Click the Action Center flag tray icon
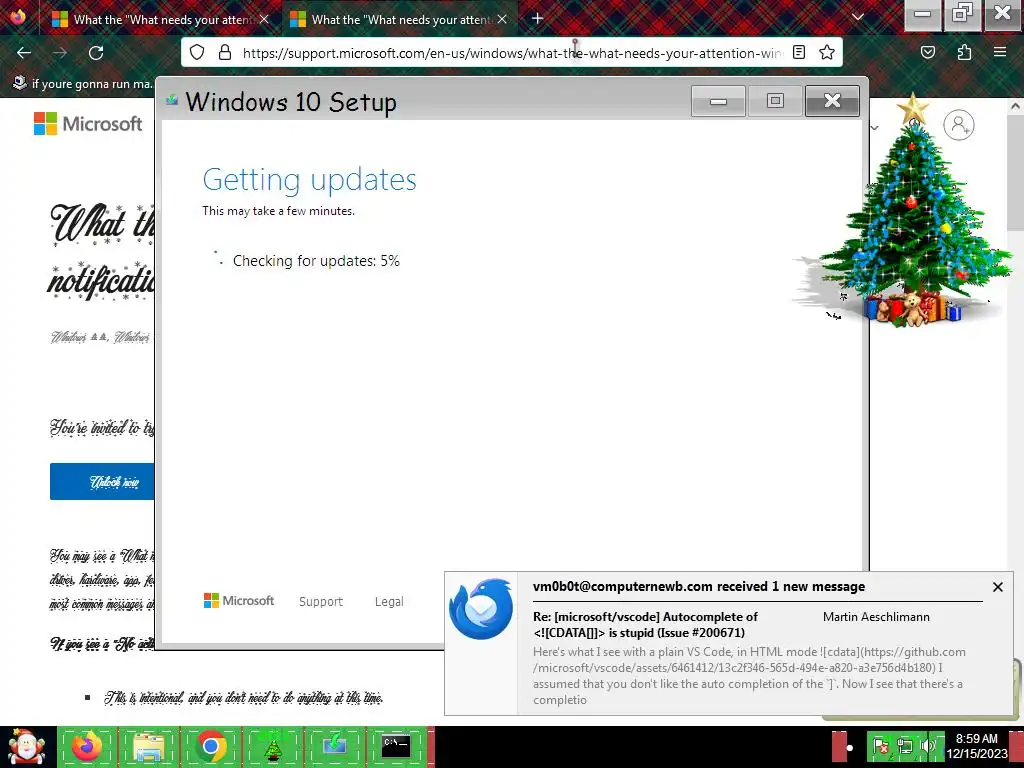The width and height of the screenshot is (1024, 768). (881, 746)
